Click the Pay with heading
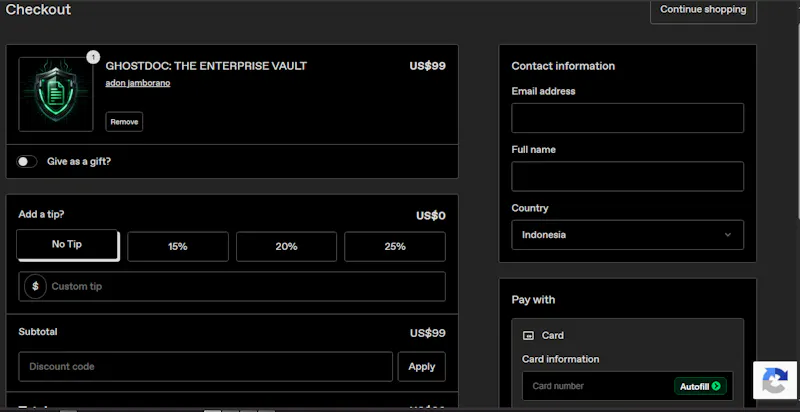This screenshot has height=412, width=800. pyautogui.click(x=533, y=300)
